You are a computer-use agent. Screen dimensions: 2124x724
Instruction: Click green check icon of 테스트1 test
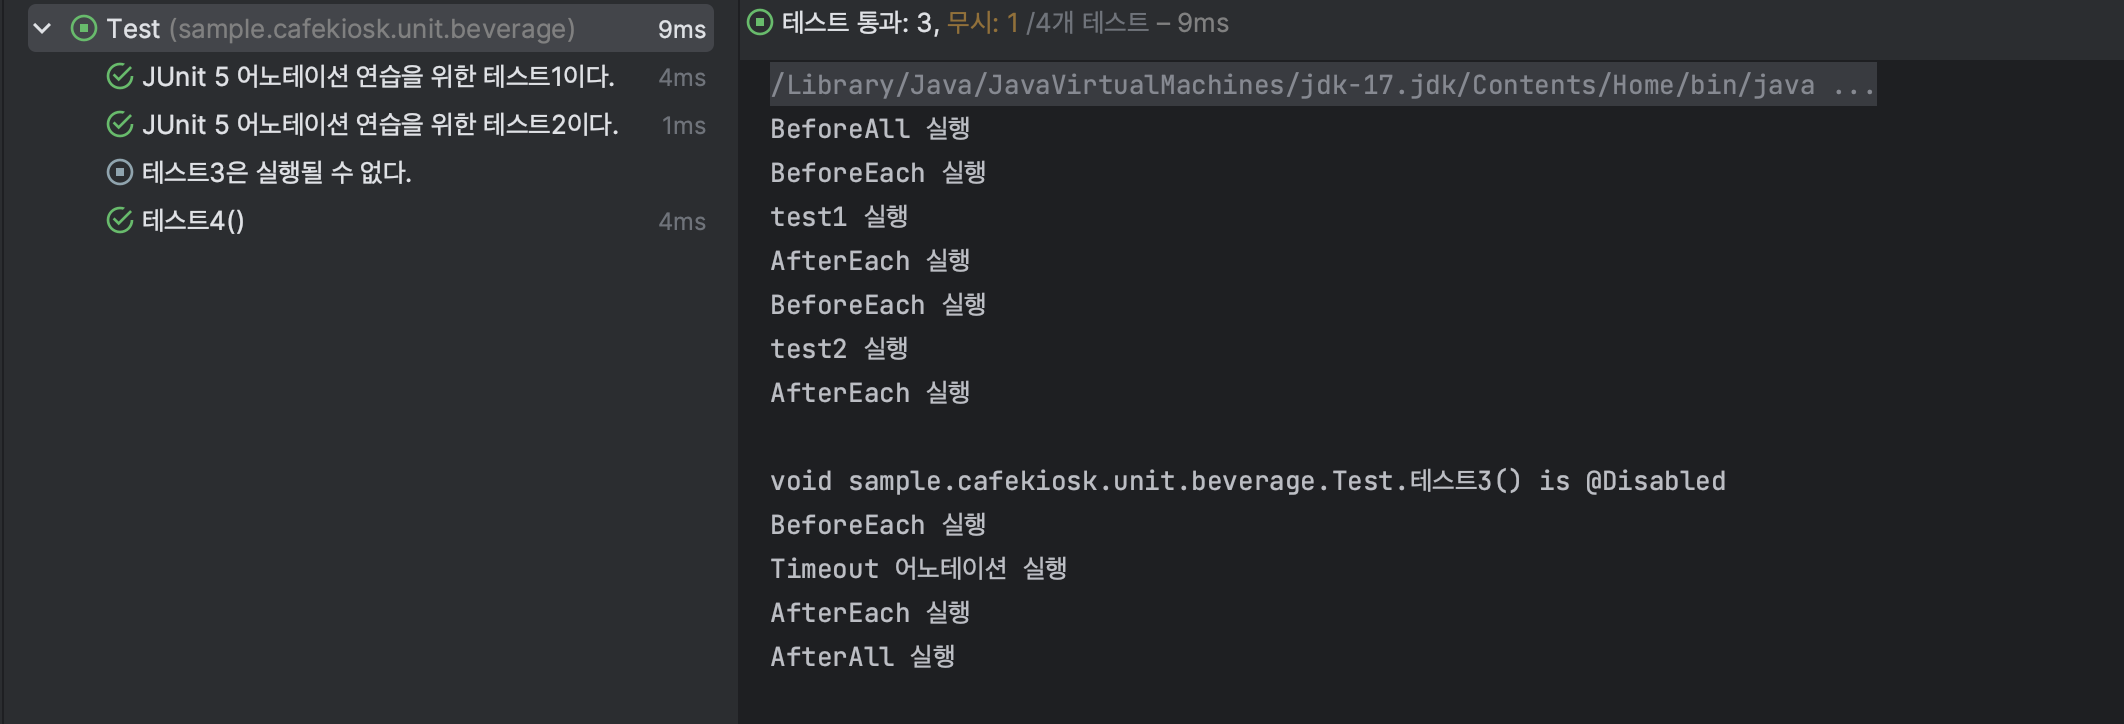tap(120, 77)
